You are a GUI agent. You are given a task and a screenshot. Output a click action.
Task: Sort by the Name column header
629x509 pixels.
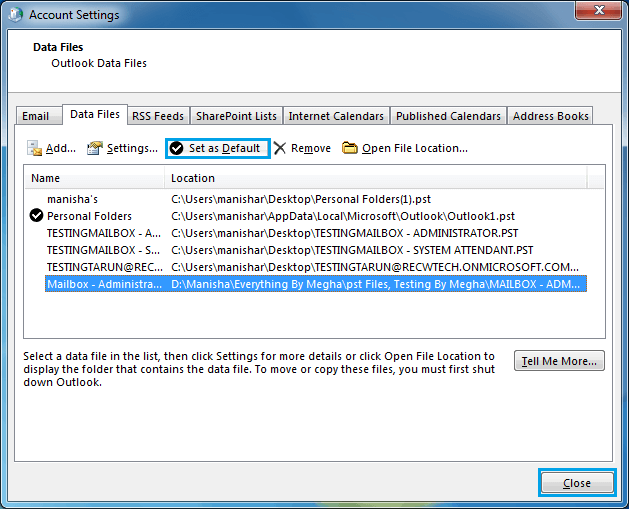[95, 178]
